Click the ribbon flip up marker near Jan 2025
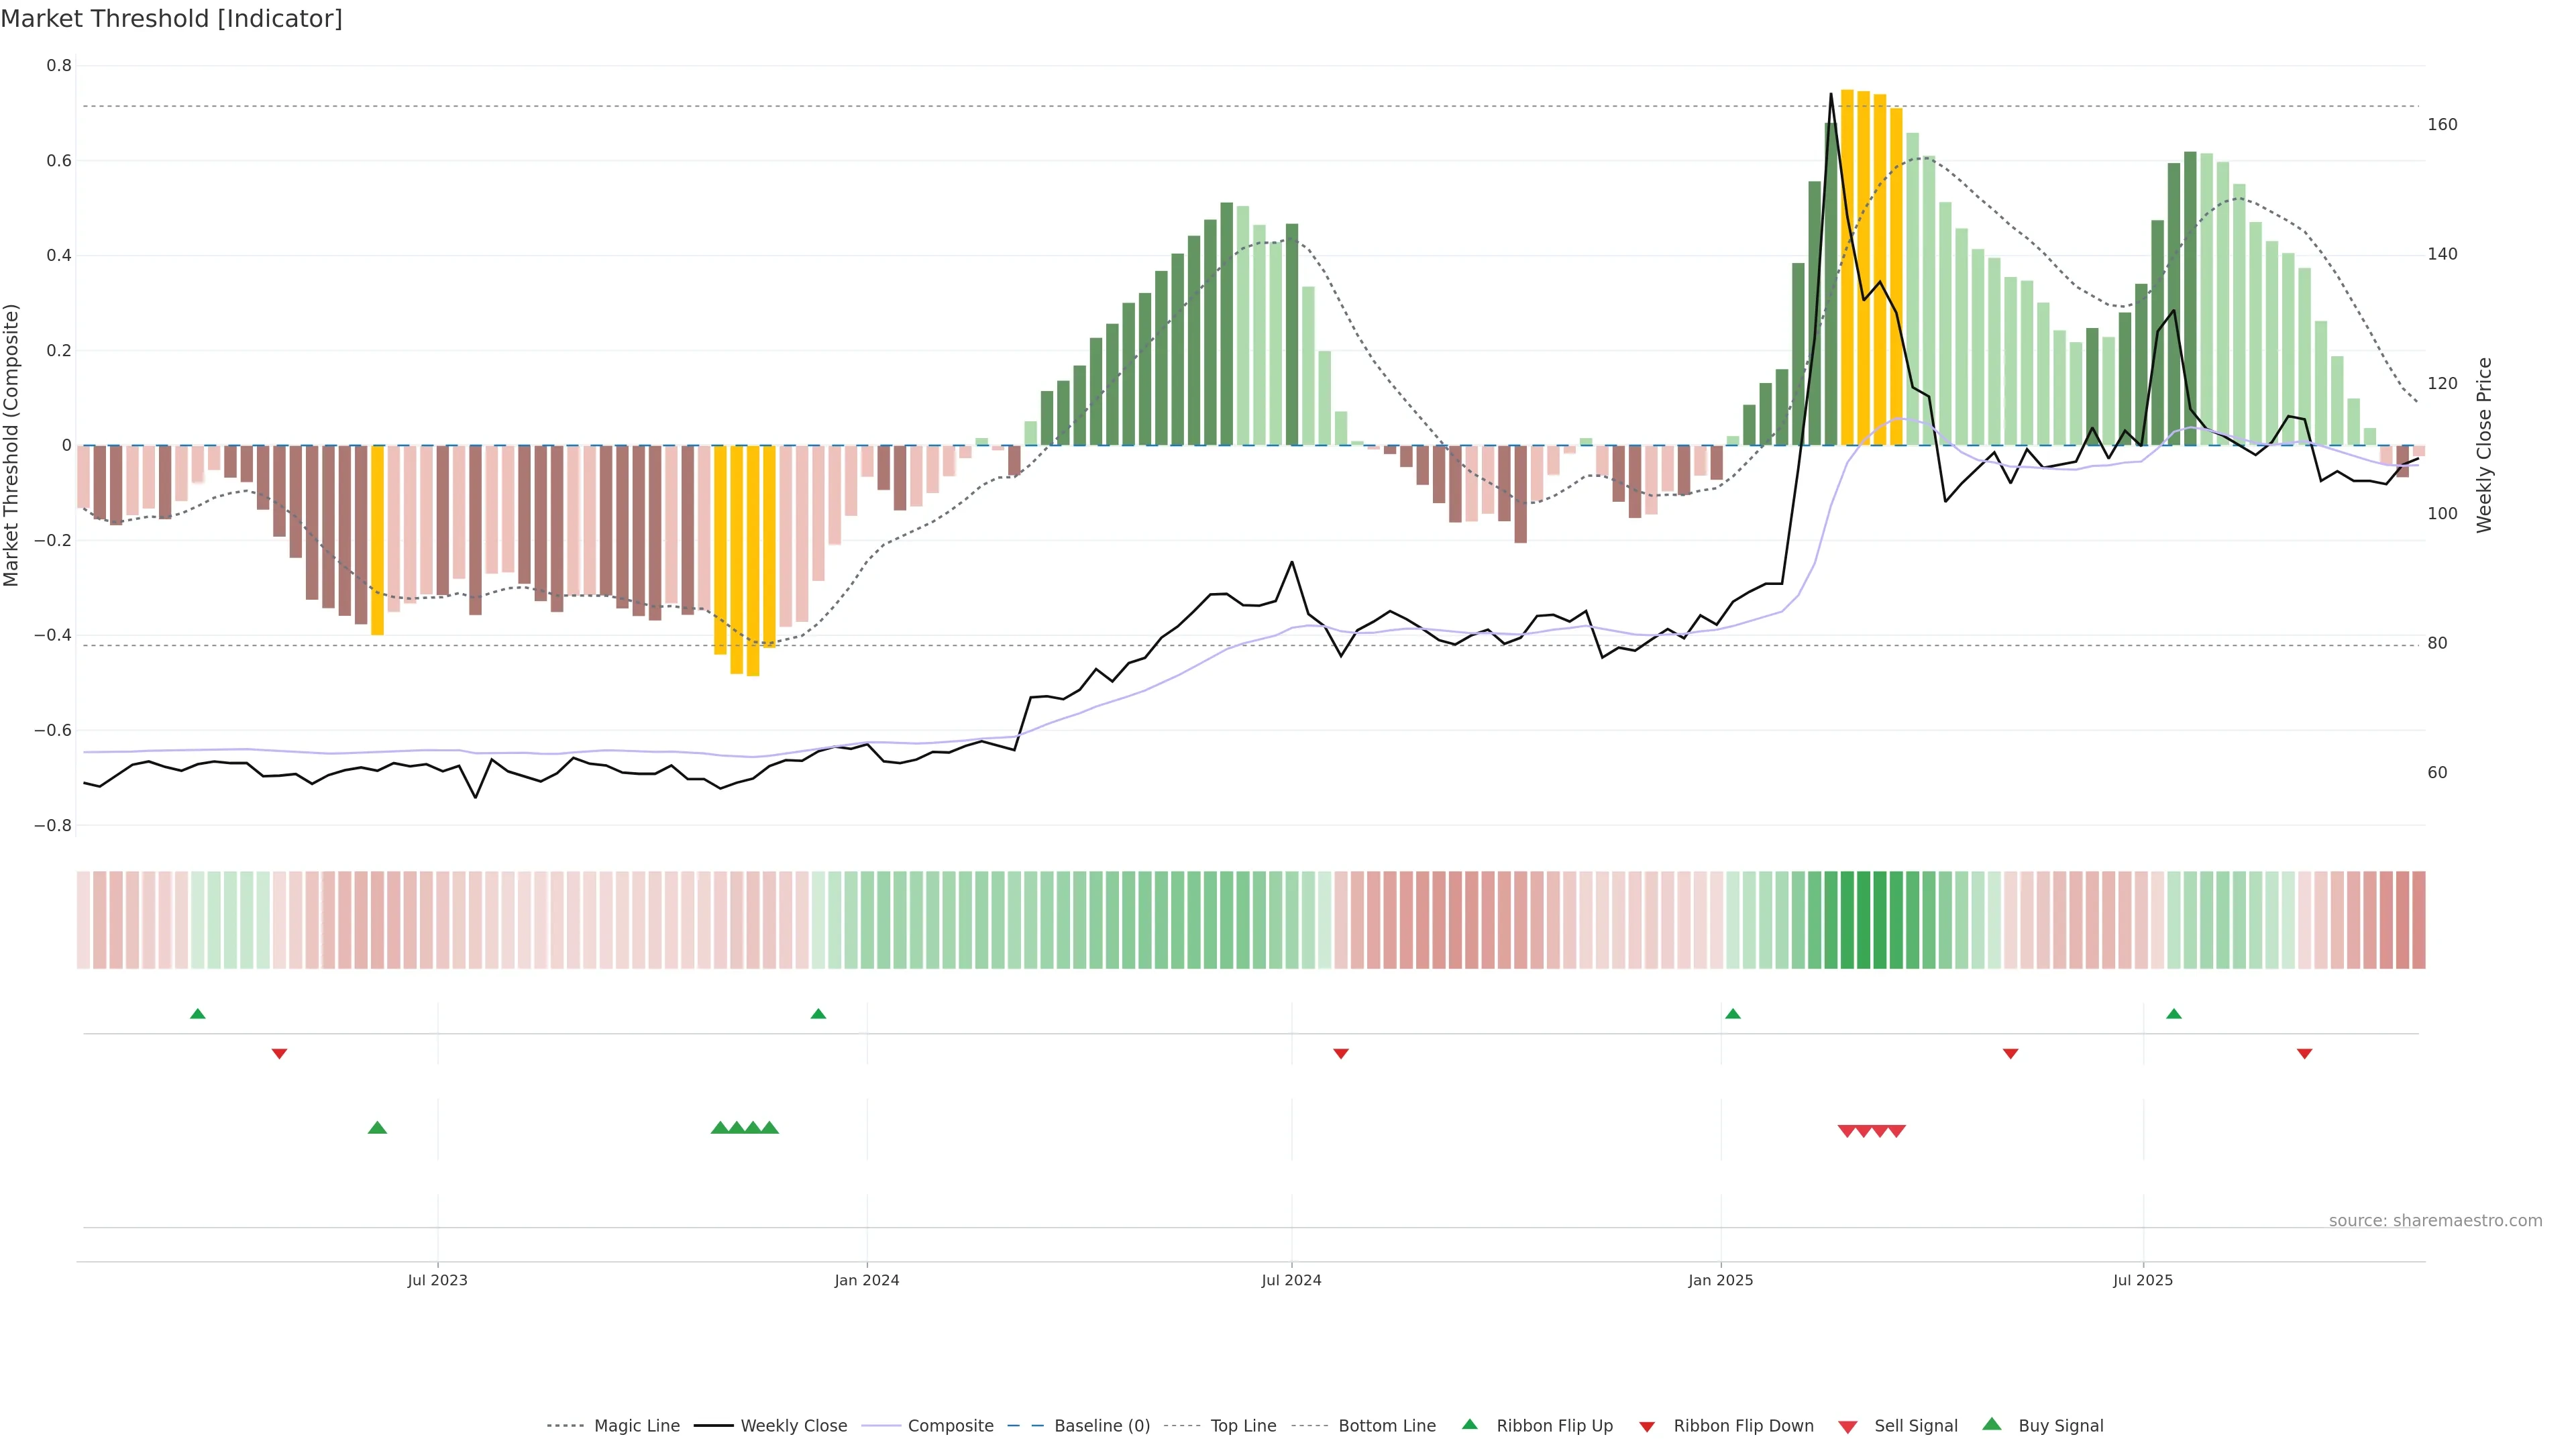 1733,1014
